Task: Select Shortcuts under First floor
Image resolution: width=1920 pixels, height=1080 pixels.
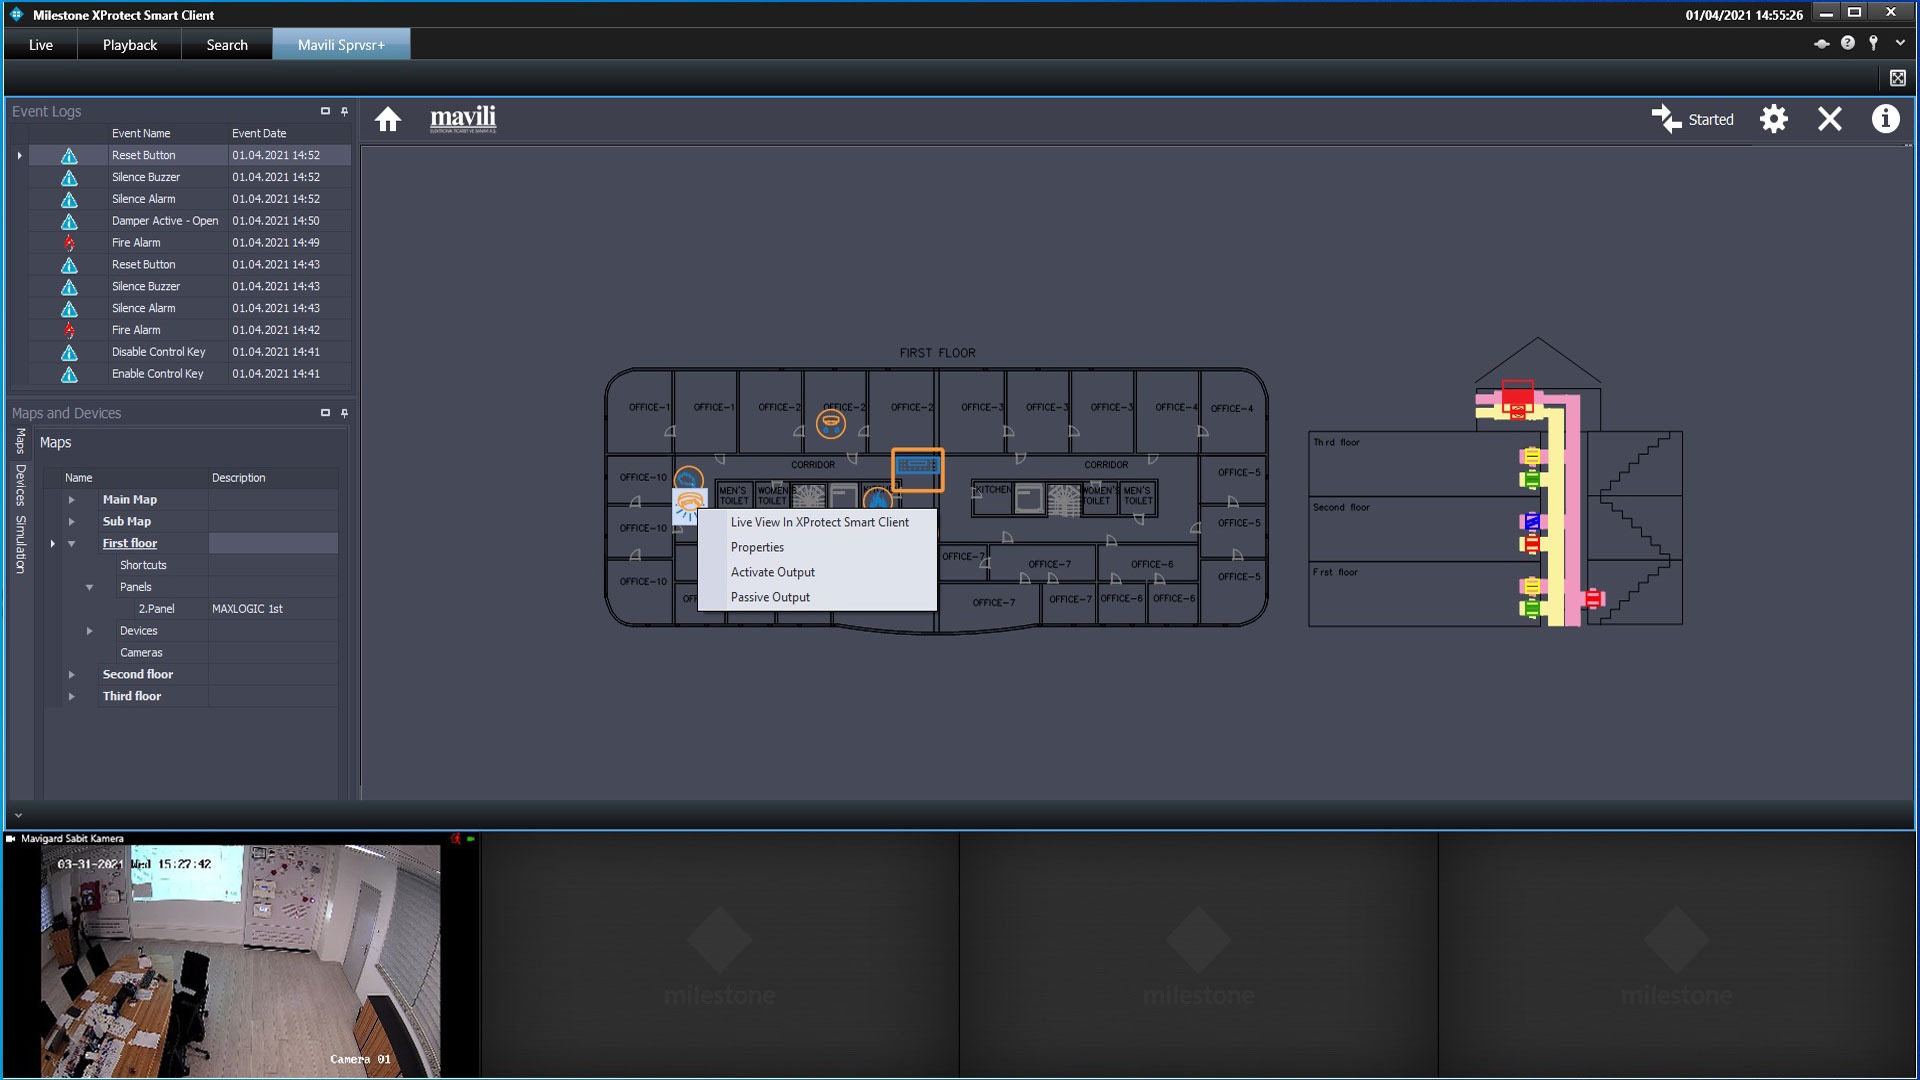Action: click(x=143, y=565)
